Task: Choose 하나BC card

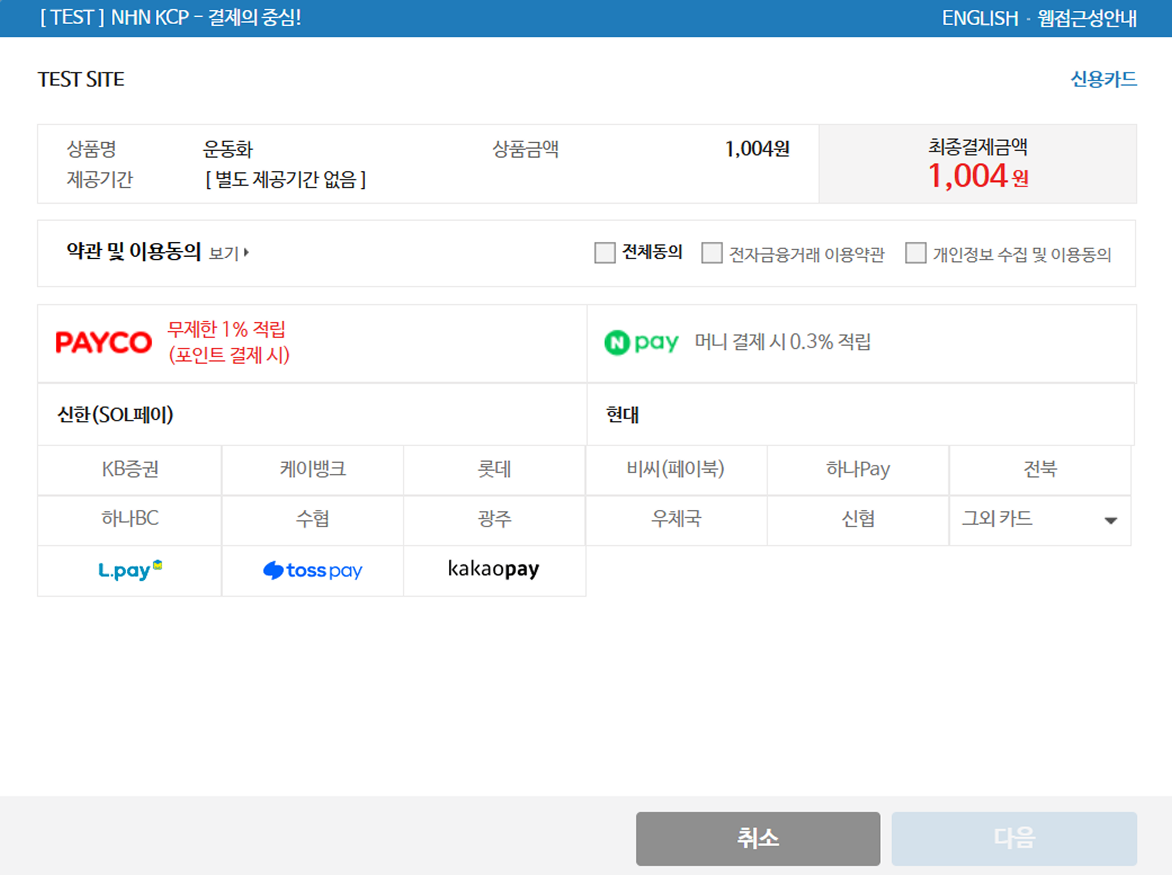Action: 130,520
